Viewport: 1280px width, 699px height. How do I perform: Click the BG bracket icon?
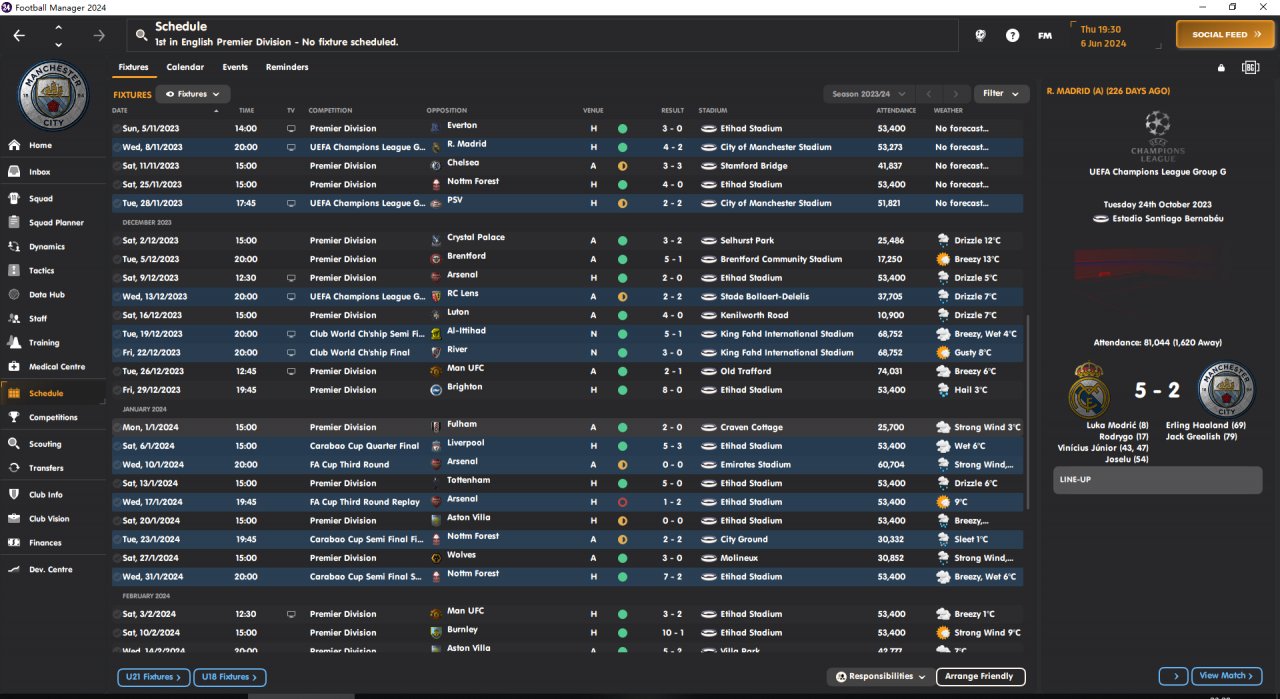1250,68
